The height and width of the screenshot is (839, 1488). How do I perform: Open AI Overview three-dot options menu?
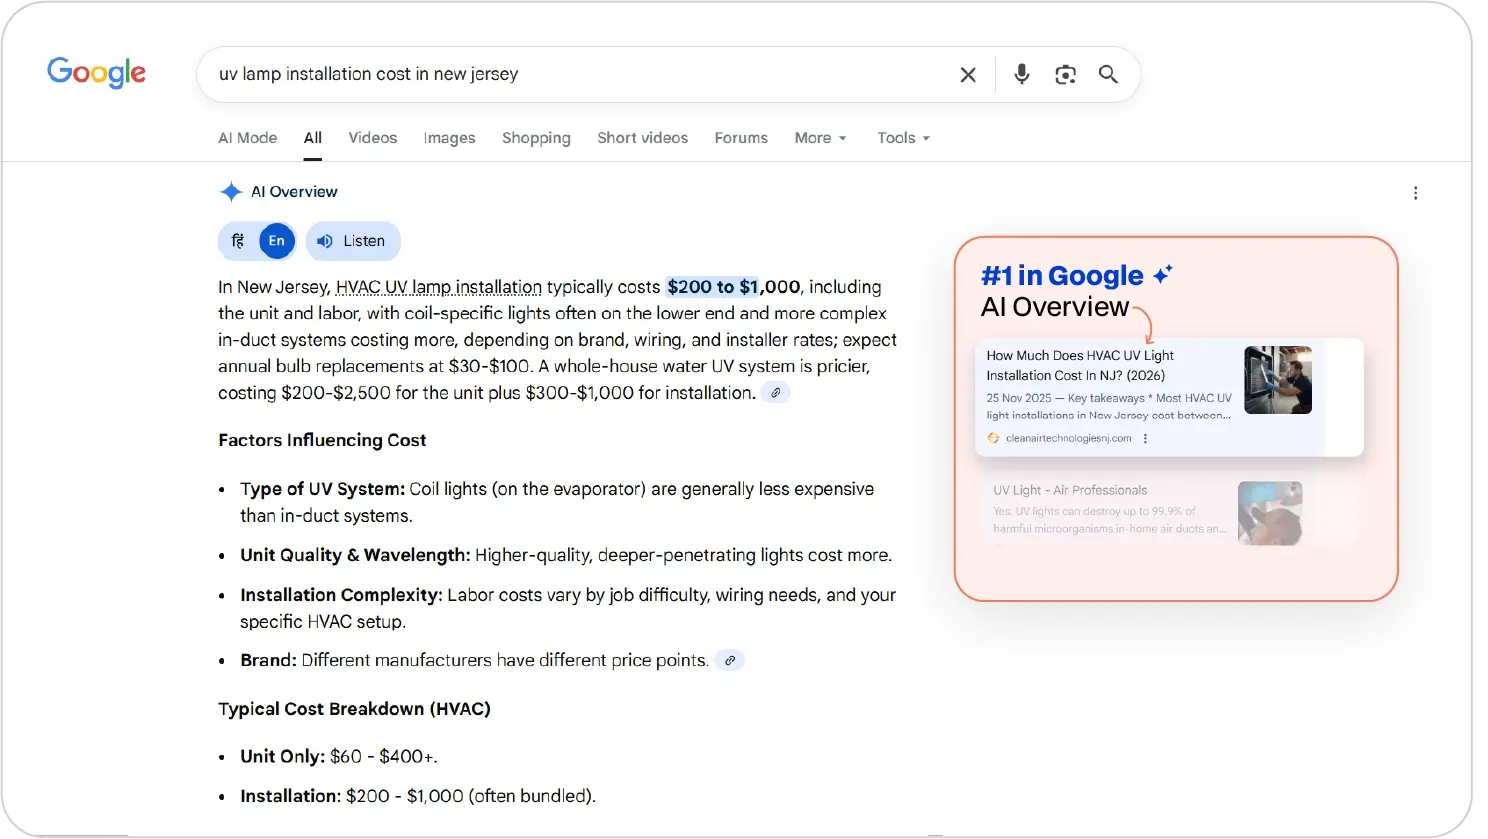click(x=1415, y=193)
